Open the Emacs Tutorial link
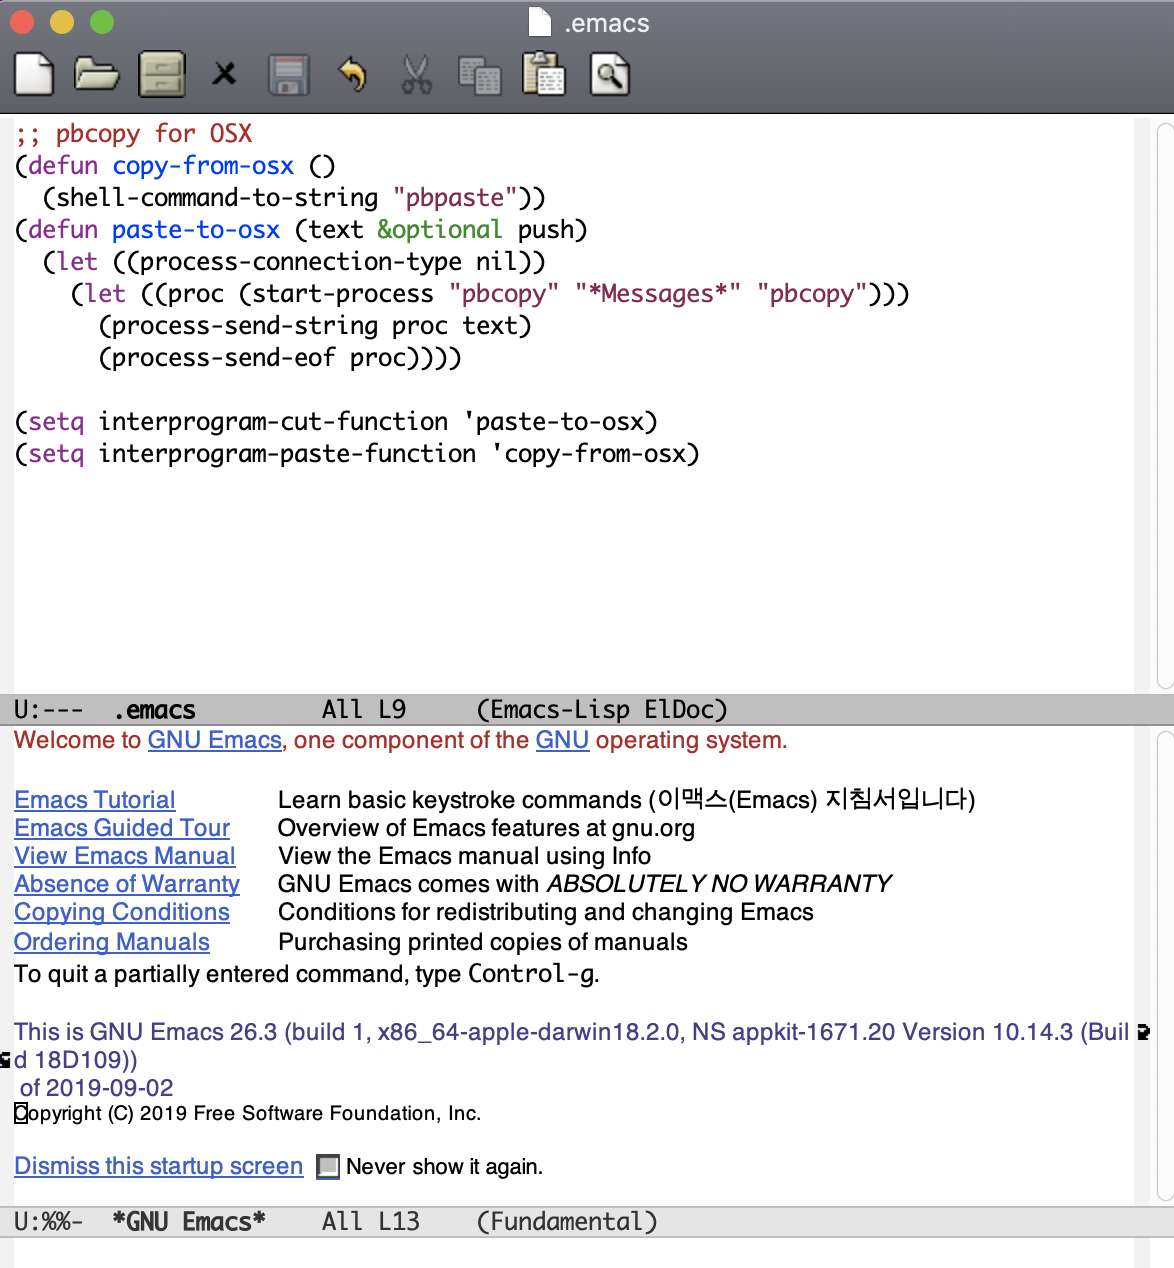Viewport: 1174px width, 1268px height. click(x=95, y=800)
